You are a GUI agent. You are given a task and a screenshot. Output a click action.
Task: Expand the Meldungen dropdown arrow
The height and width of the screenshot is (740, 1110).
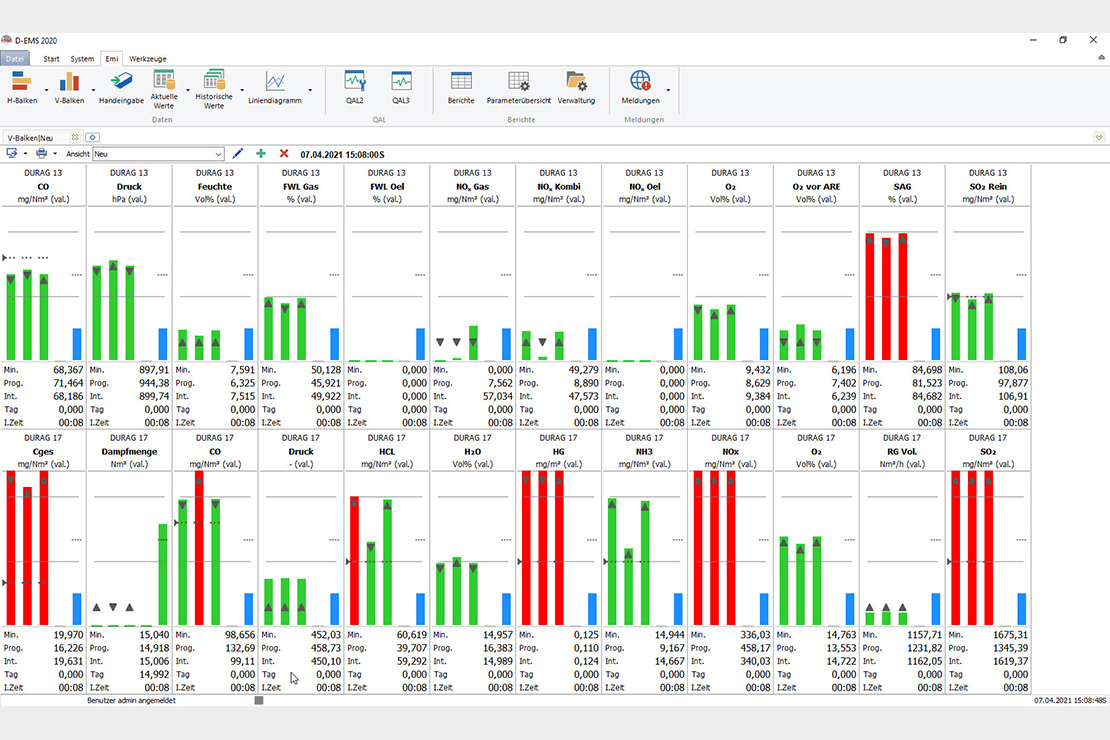tap(667, 90)
